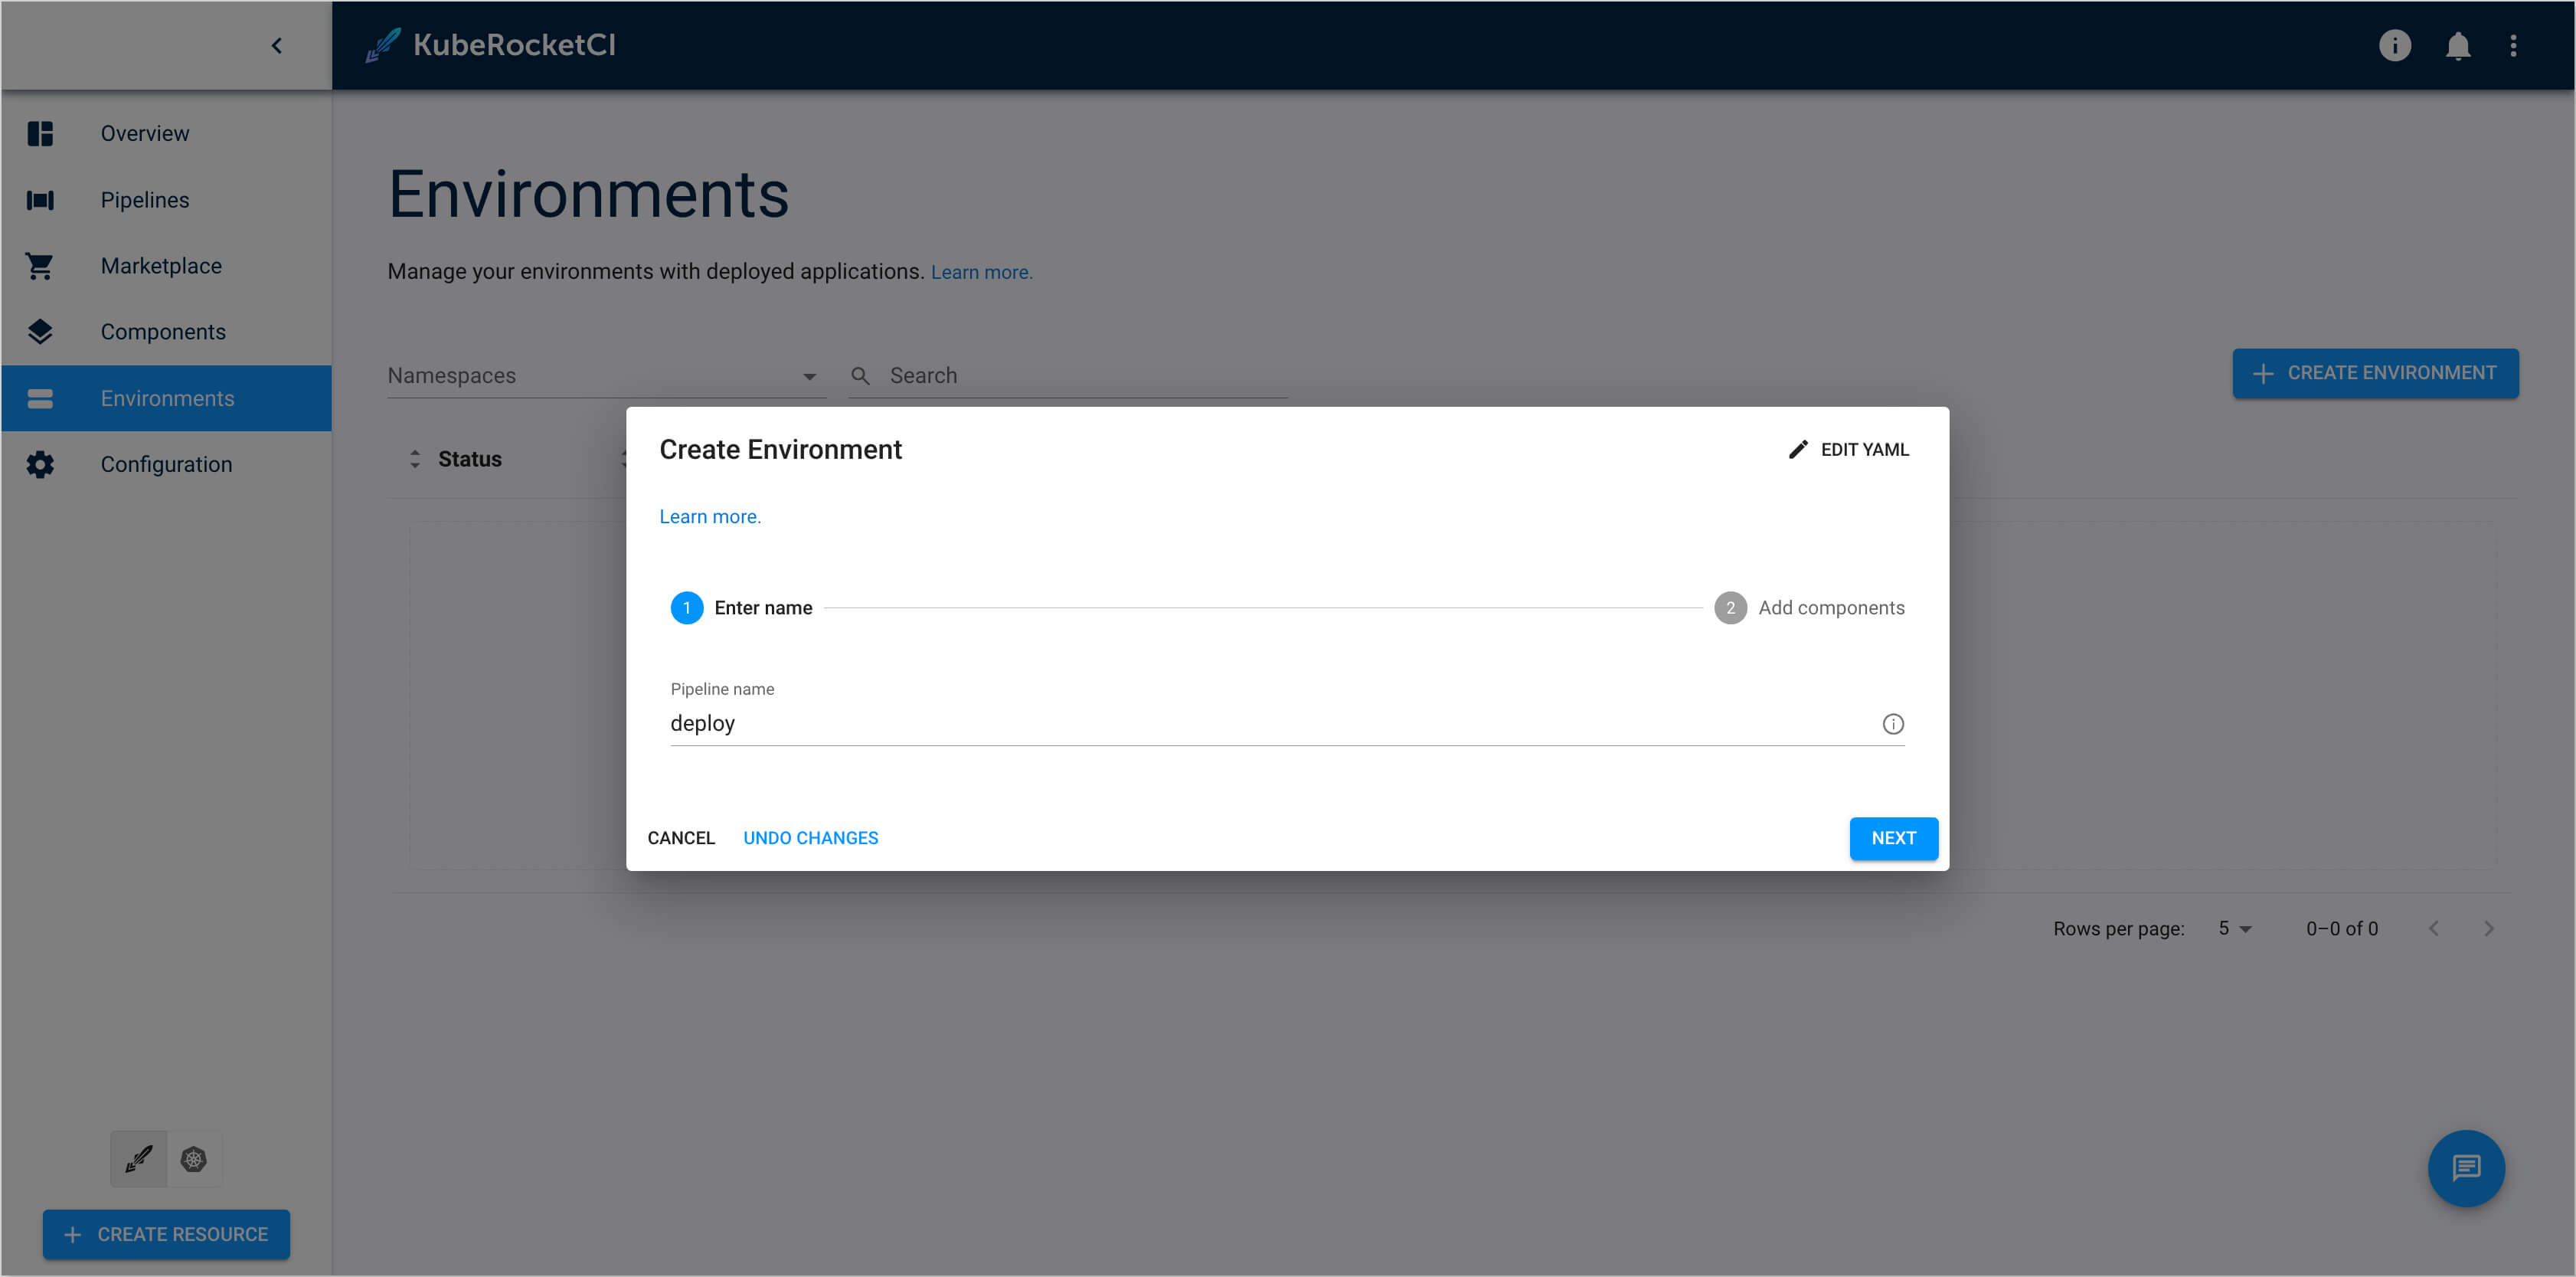Click the Kubernetes cluster icon bottom left
The height and width of the screenshot is (1277, 2576).
[x=193, y=1158]
